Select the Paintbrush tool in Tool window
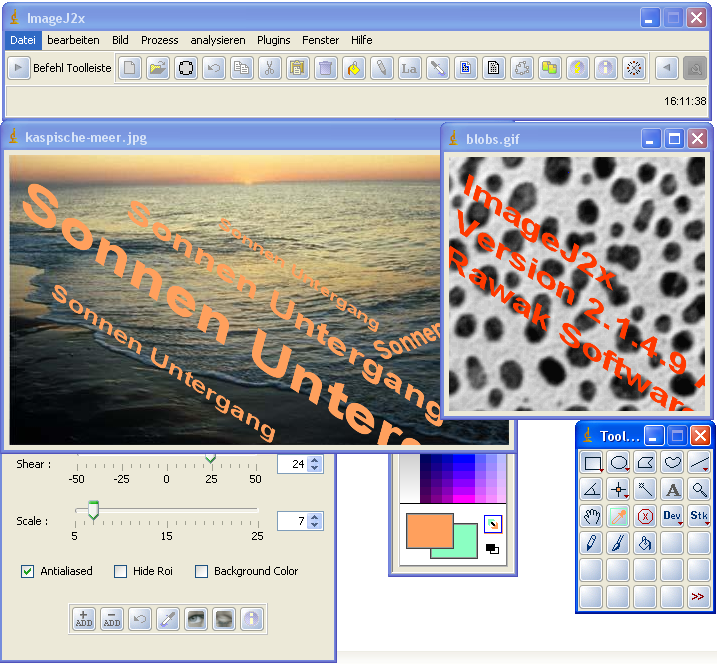The image size is (717, 664). [x=619, y=543]
